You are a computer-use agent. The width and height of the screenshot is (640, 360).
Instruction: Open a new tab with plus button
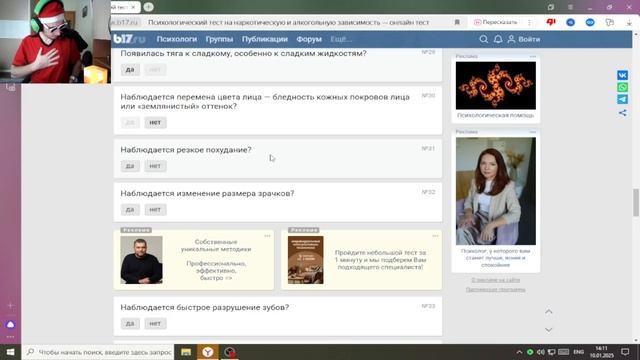point(149,7)
